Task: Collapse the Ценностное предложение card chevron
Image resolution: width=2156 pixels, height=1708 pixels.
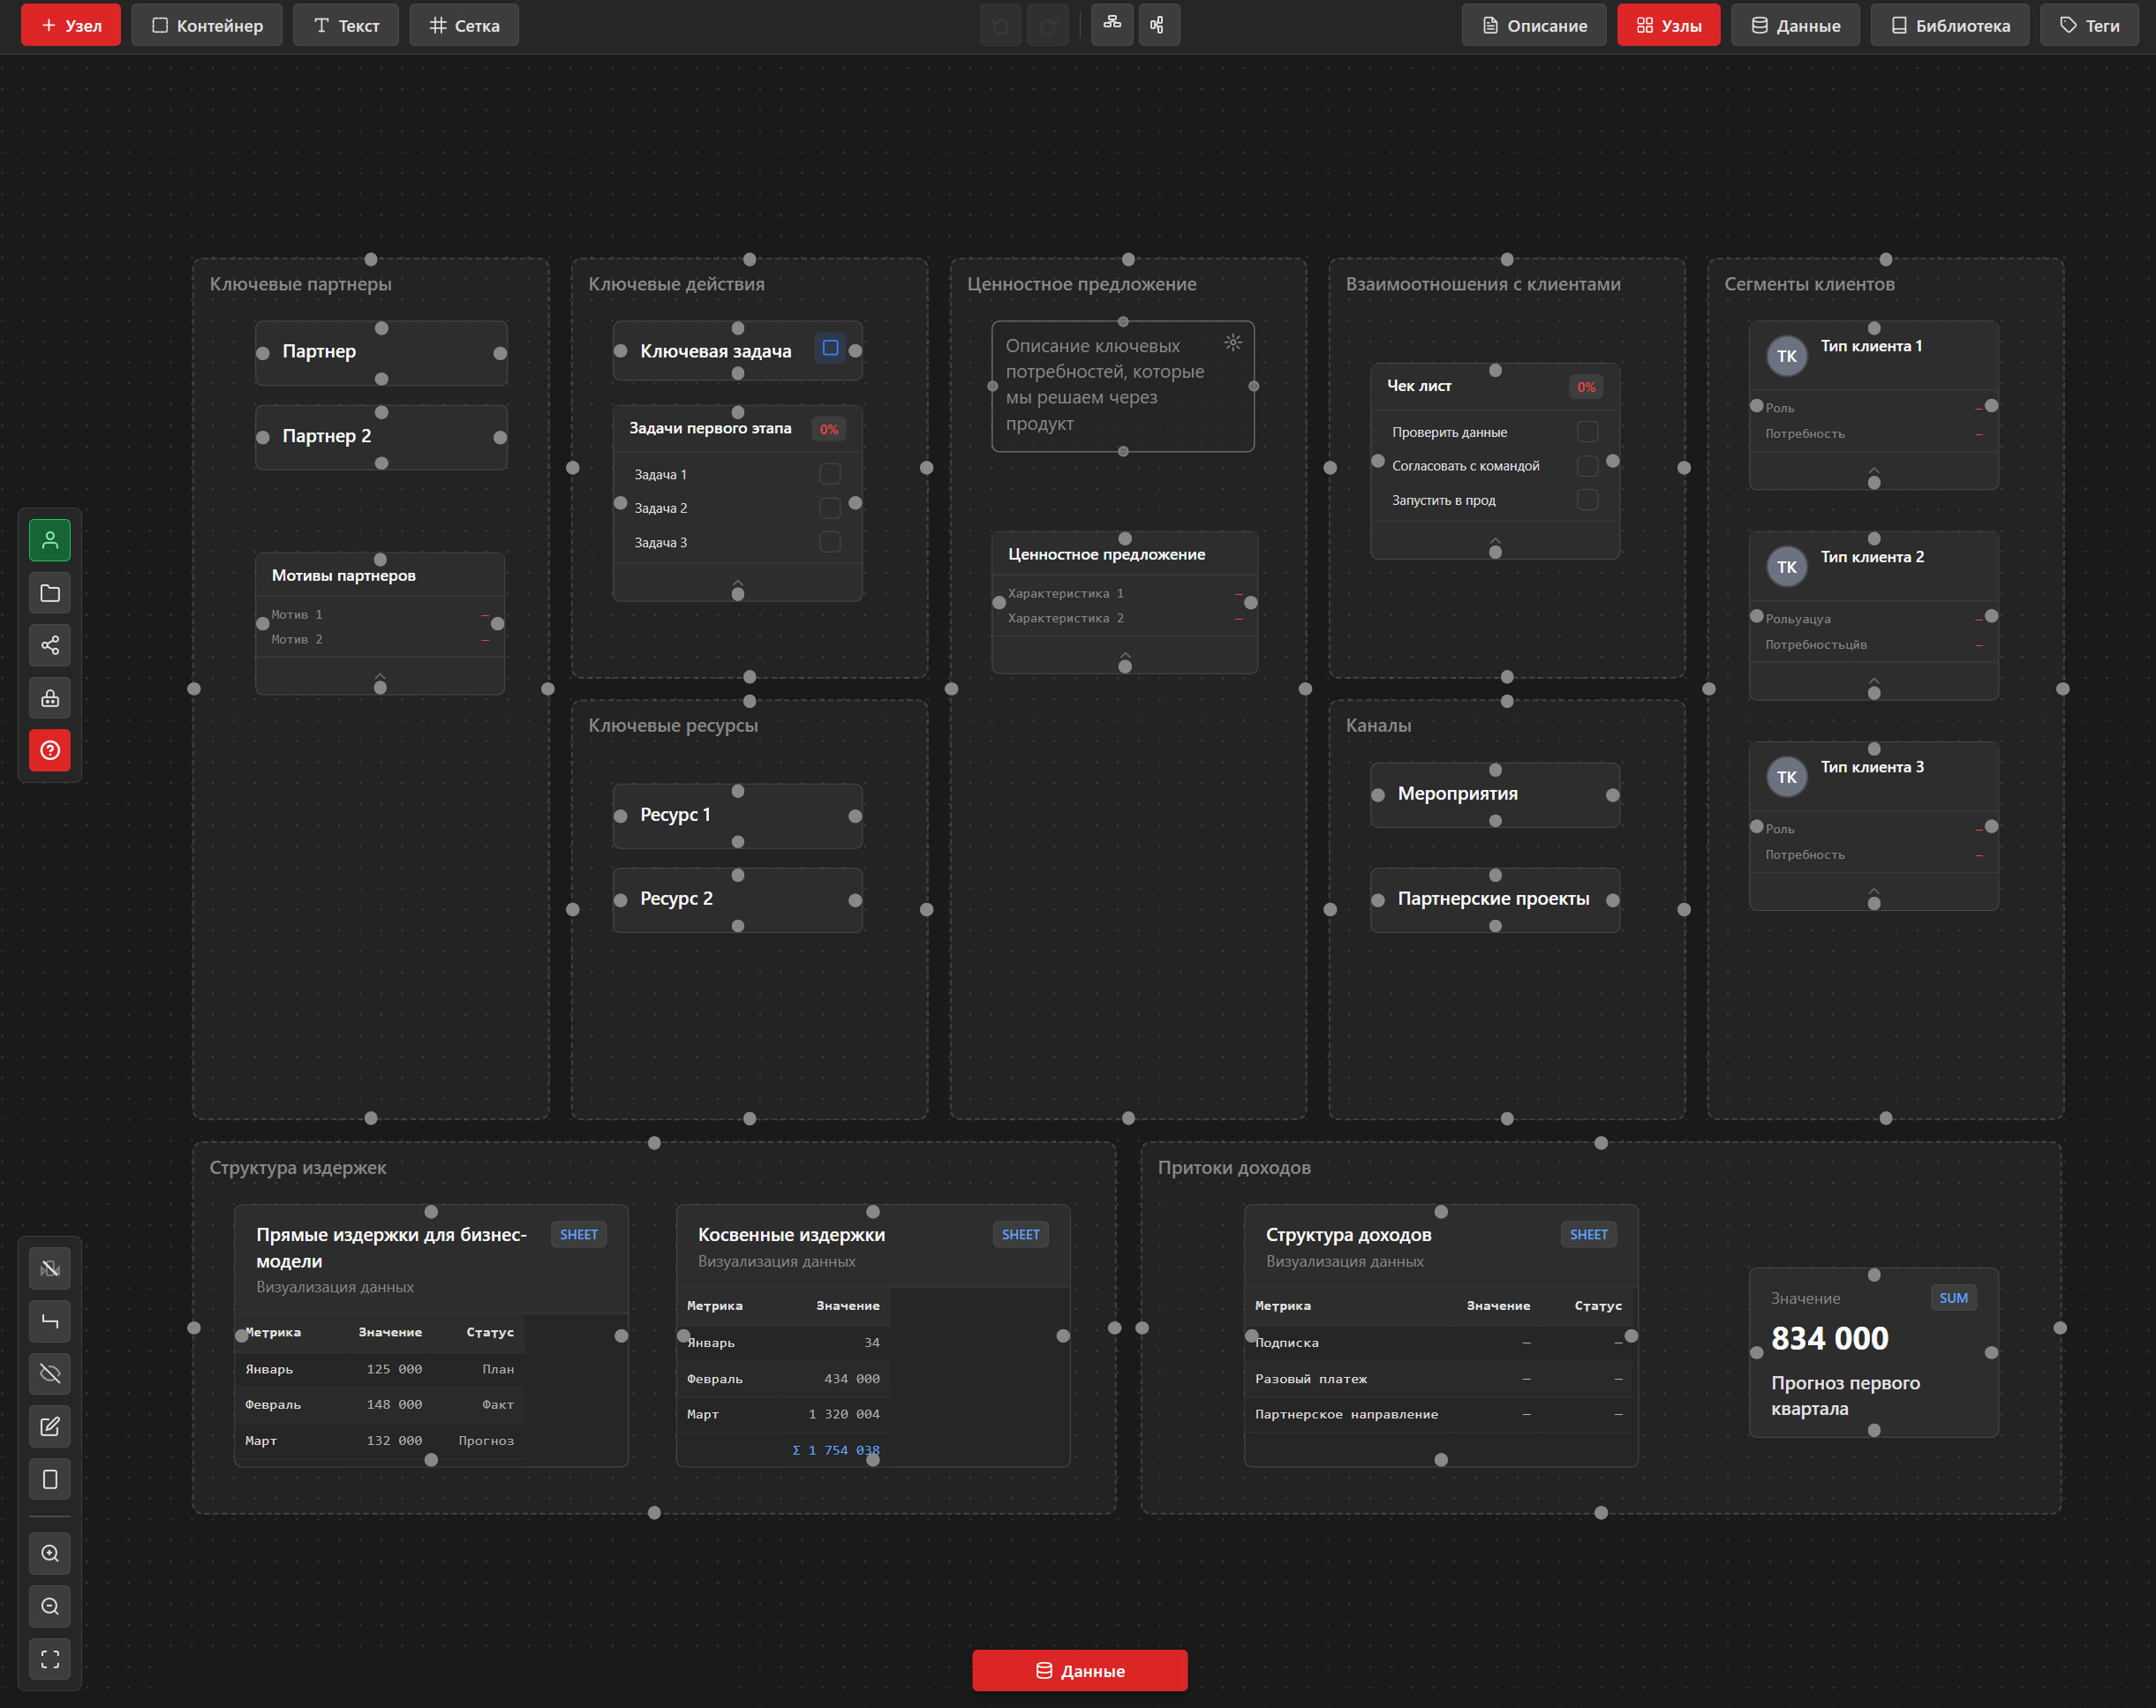Action: 1125,656
